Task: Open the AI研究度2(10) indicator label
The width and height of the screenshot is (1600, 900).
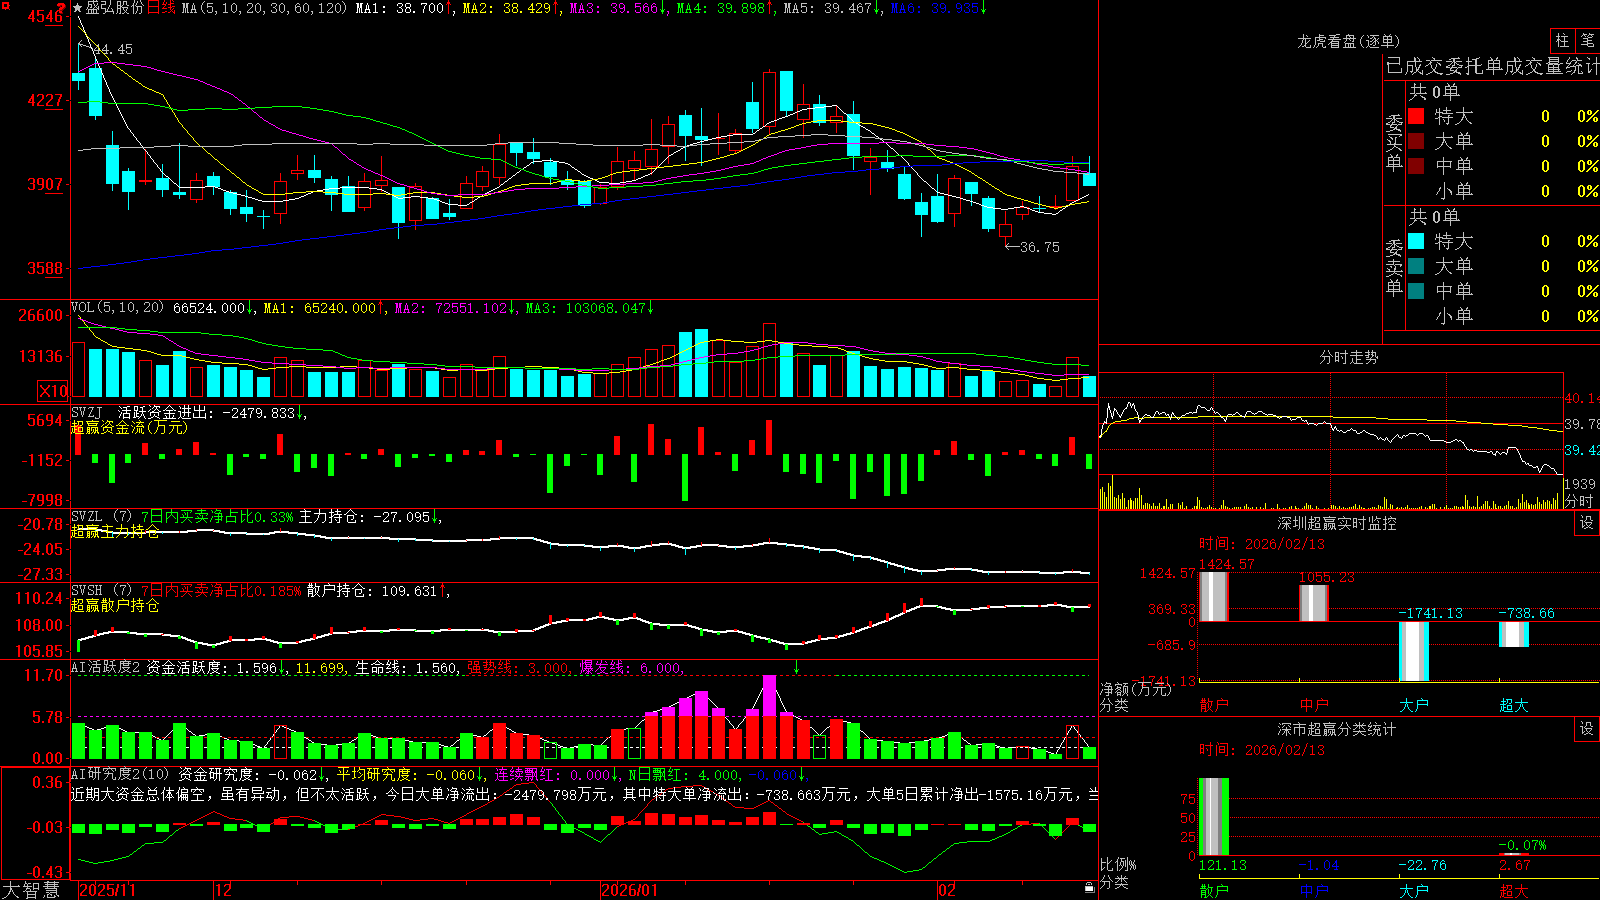Action: tap(121, 774)
